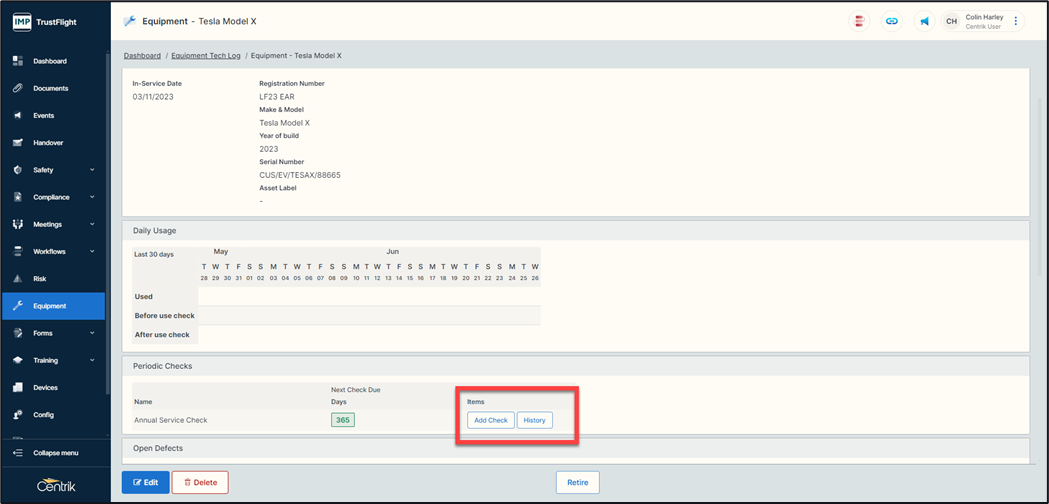Click the blue link icon in header
This screenshot has height=504, width=1049.
(x=892, y=21)
